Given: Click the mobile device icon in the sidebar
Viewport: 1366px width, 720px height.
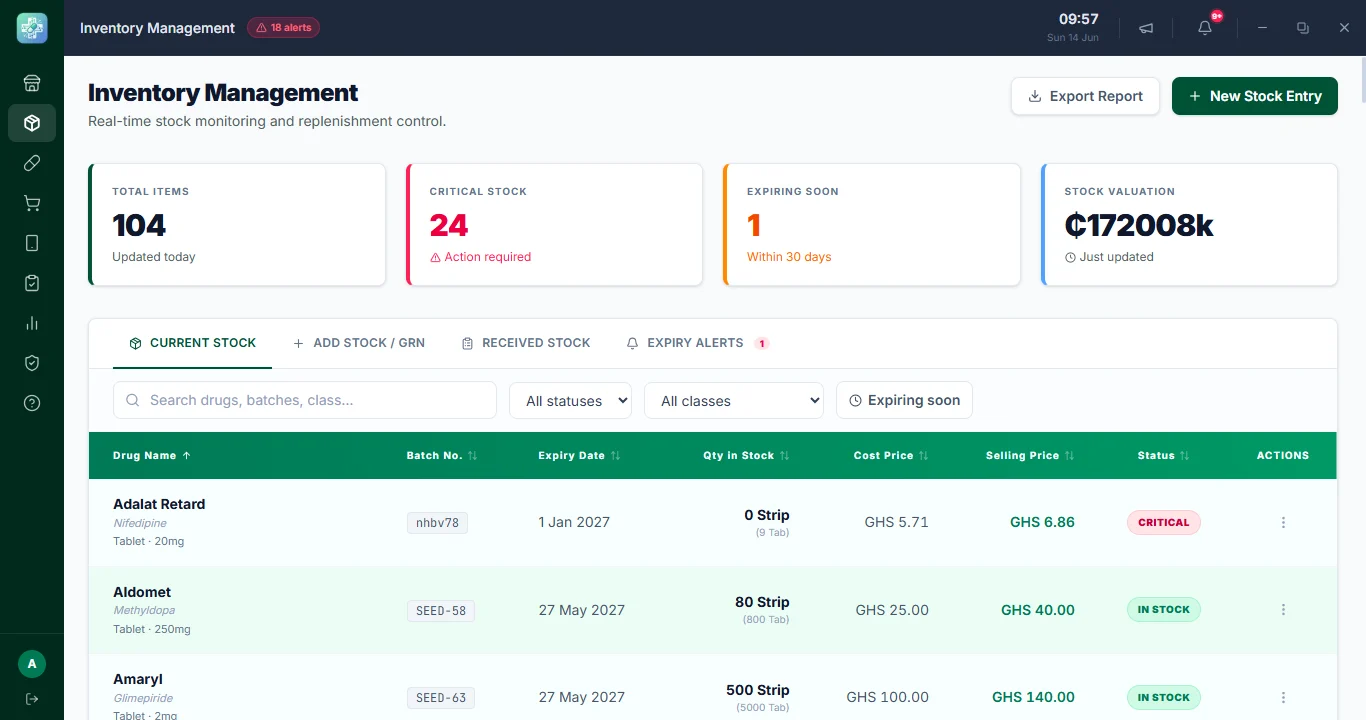Looking at the screenshot, I should point(32,243).
